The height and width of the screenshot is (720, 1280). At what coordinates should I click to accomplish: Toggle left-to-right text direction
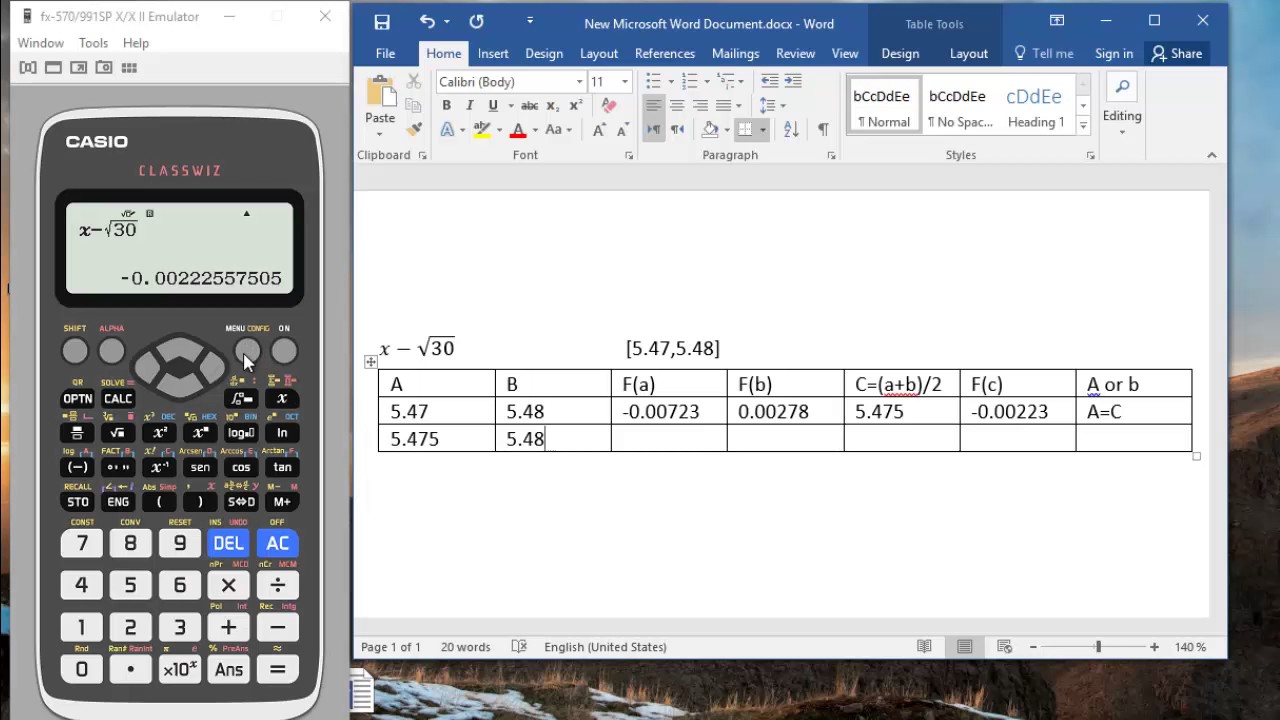coord(653,129)
